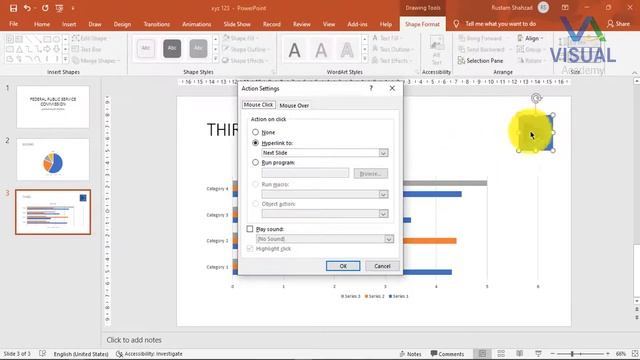Screen dimensions: 640x360
Task: Click the zoom in plus button
Action: point(608,354)
